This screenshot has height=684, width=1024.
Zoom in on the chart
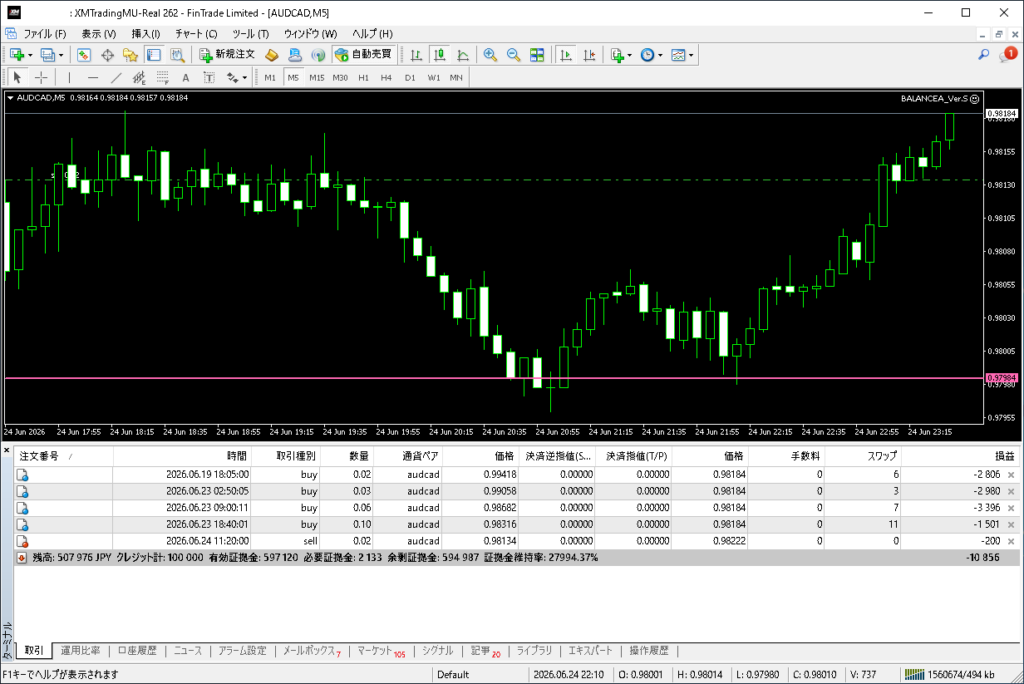[490, 55]
